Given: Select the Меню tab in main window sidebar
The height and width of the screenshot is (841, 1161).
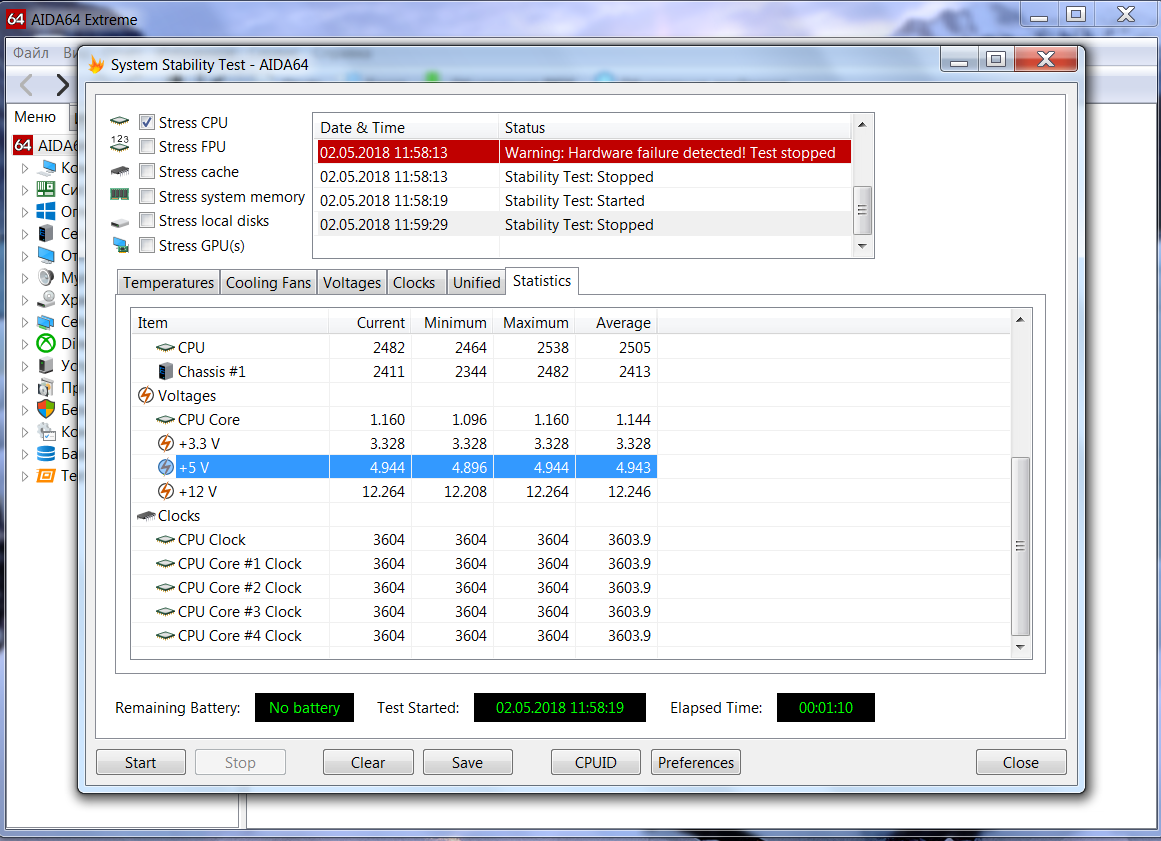Looking at the screenshot, I should coord(35,116).
